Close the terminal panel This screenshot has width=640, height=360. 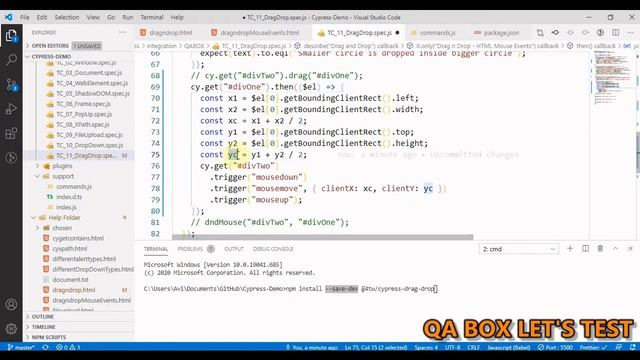(630, 249)
